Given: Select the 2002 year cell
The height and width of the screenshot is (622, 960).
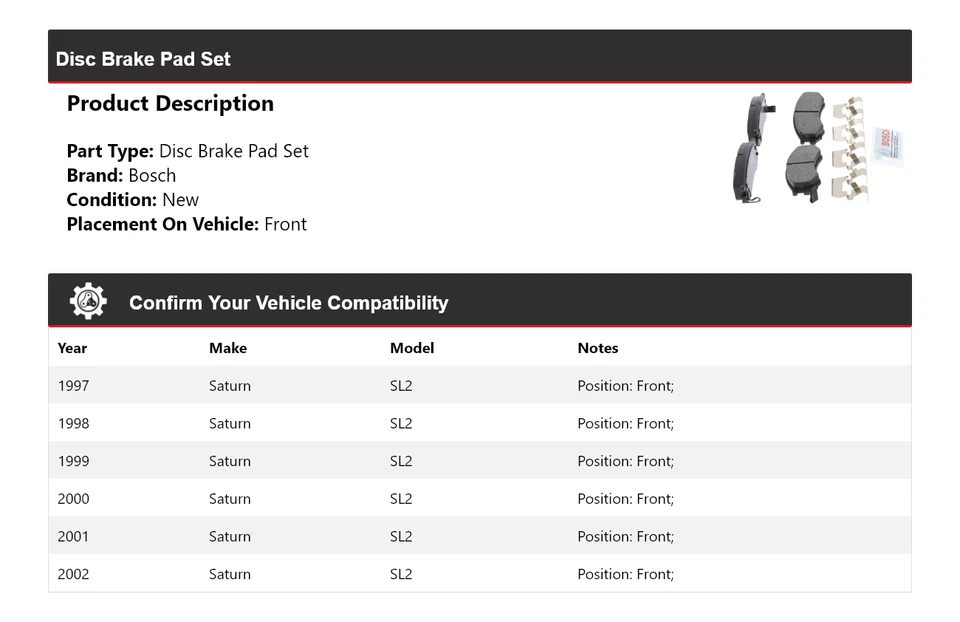Looking at the screenshot, I should click(73, 575).
